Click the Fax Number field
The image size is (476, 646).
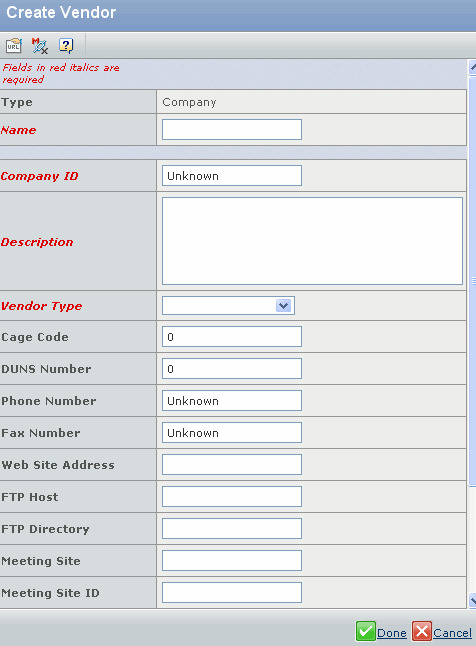coord(232,433)
